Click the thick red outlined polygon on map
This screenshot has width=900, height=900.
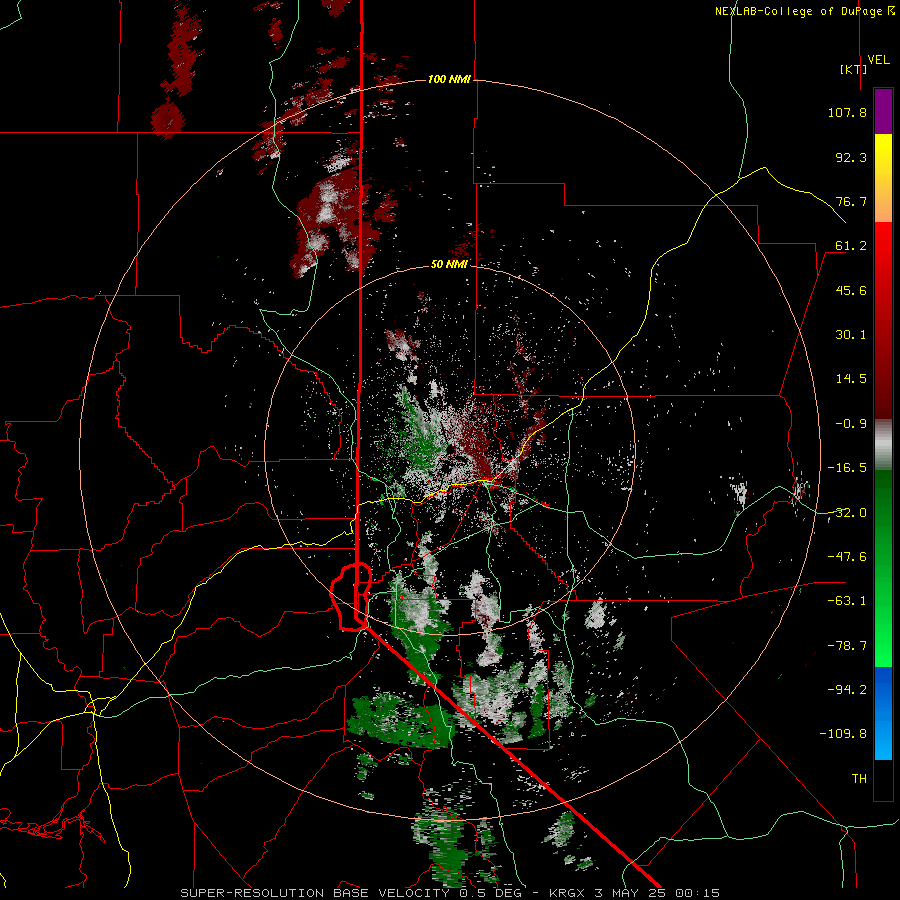coord(351,597)
